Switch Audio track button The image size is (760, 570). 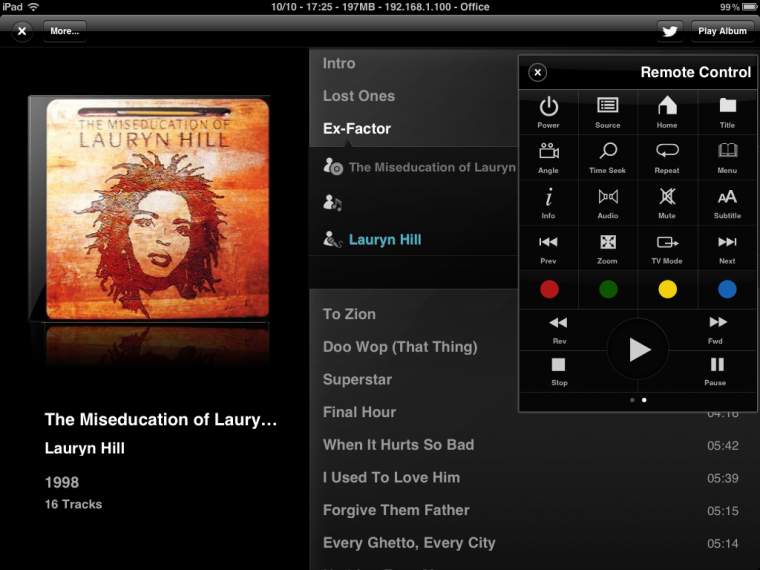[607, 203]
